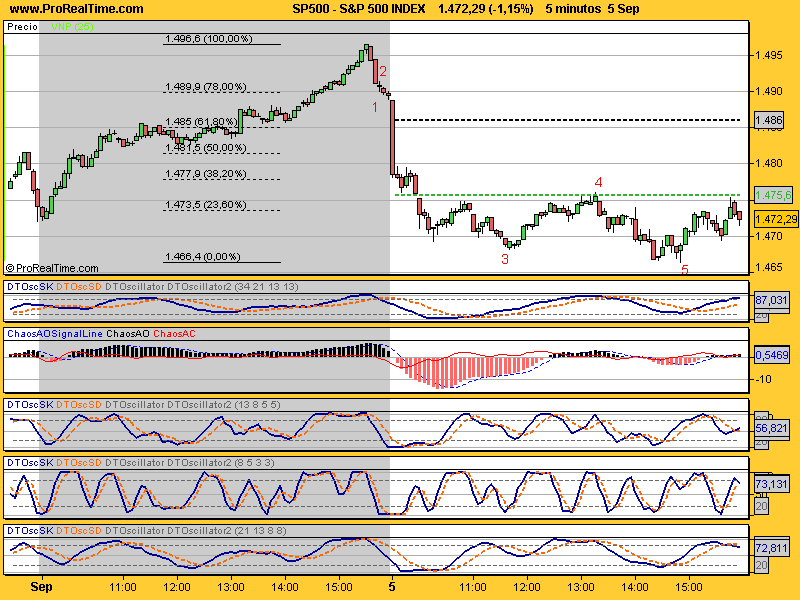
Task: Click the DTOscillator2 (13 8 5 5) label
Action: [x=224, y=405]
